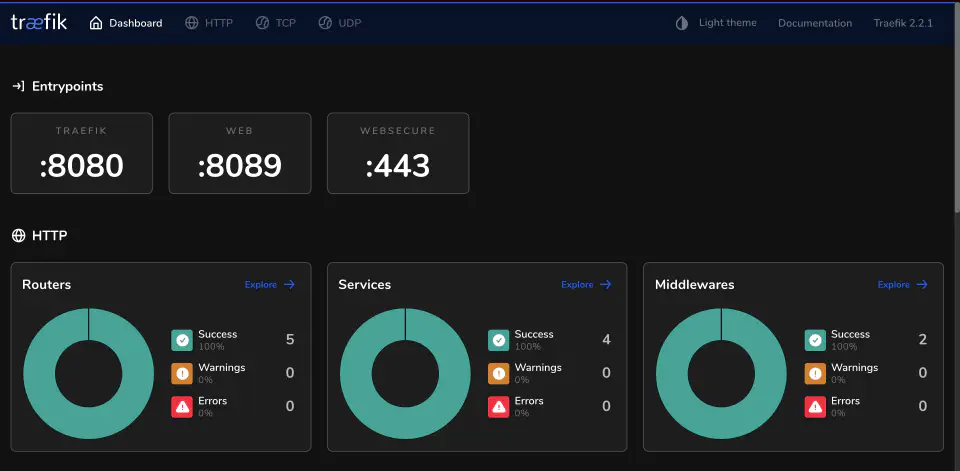Click Services Errors count 0

607,406
